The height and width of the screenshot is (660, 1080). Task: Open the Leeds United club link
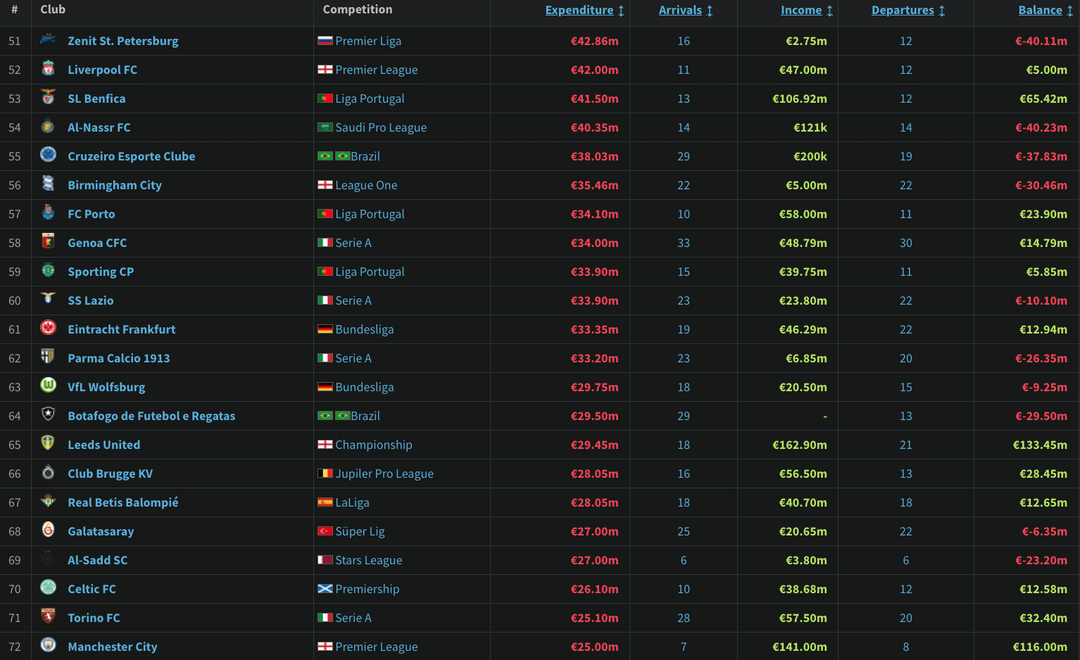coord(103,446)
